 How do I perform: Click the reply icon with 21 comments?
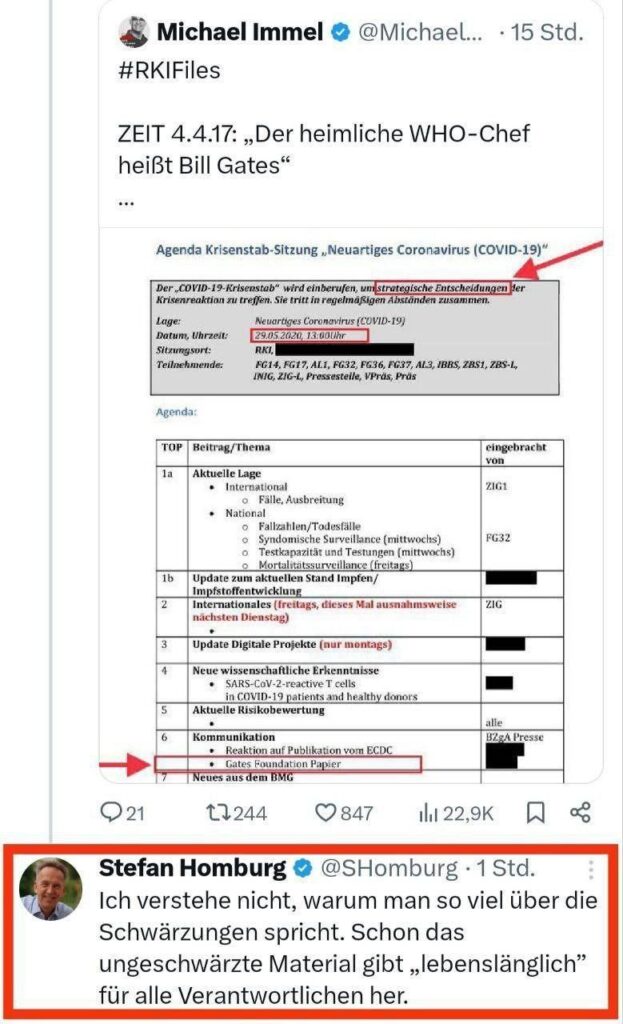click(x=112, y=813)
